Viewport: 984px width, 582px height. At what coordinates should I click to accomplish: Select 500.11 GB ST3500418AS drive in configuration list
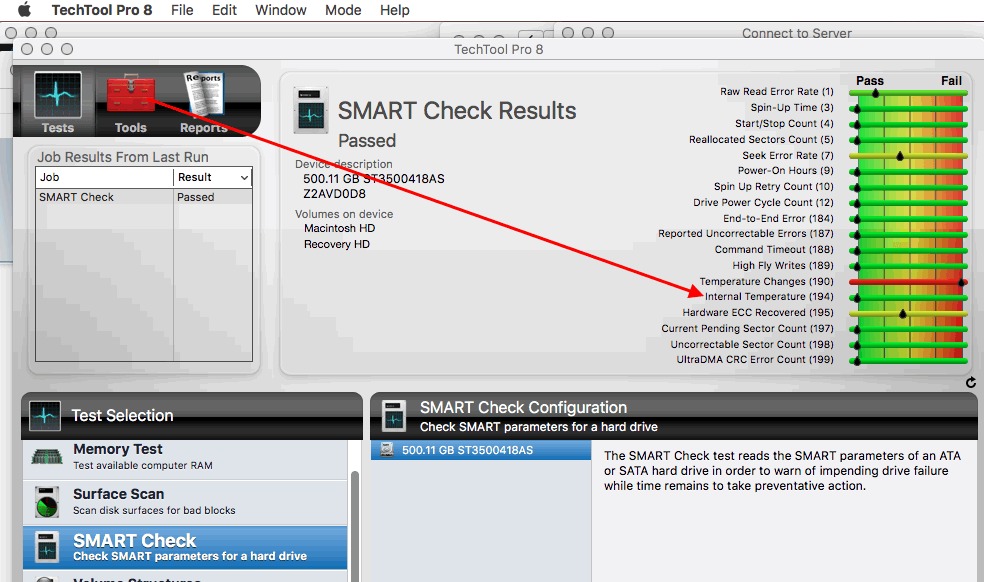[481, 450]
